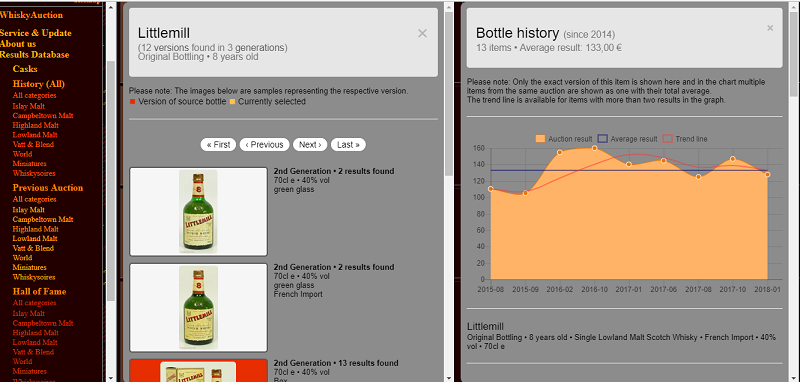Viewport: 800px width, 382px height.
Task: Open Islay Malt under History (All)
Action: point(29,106)
